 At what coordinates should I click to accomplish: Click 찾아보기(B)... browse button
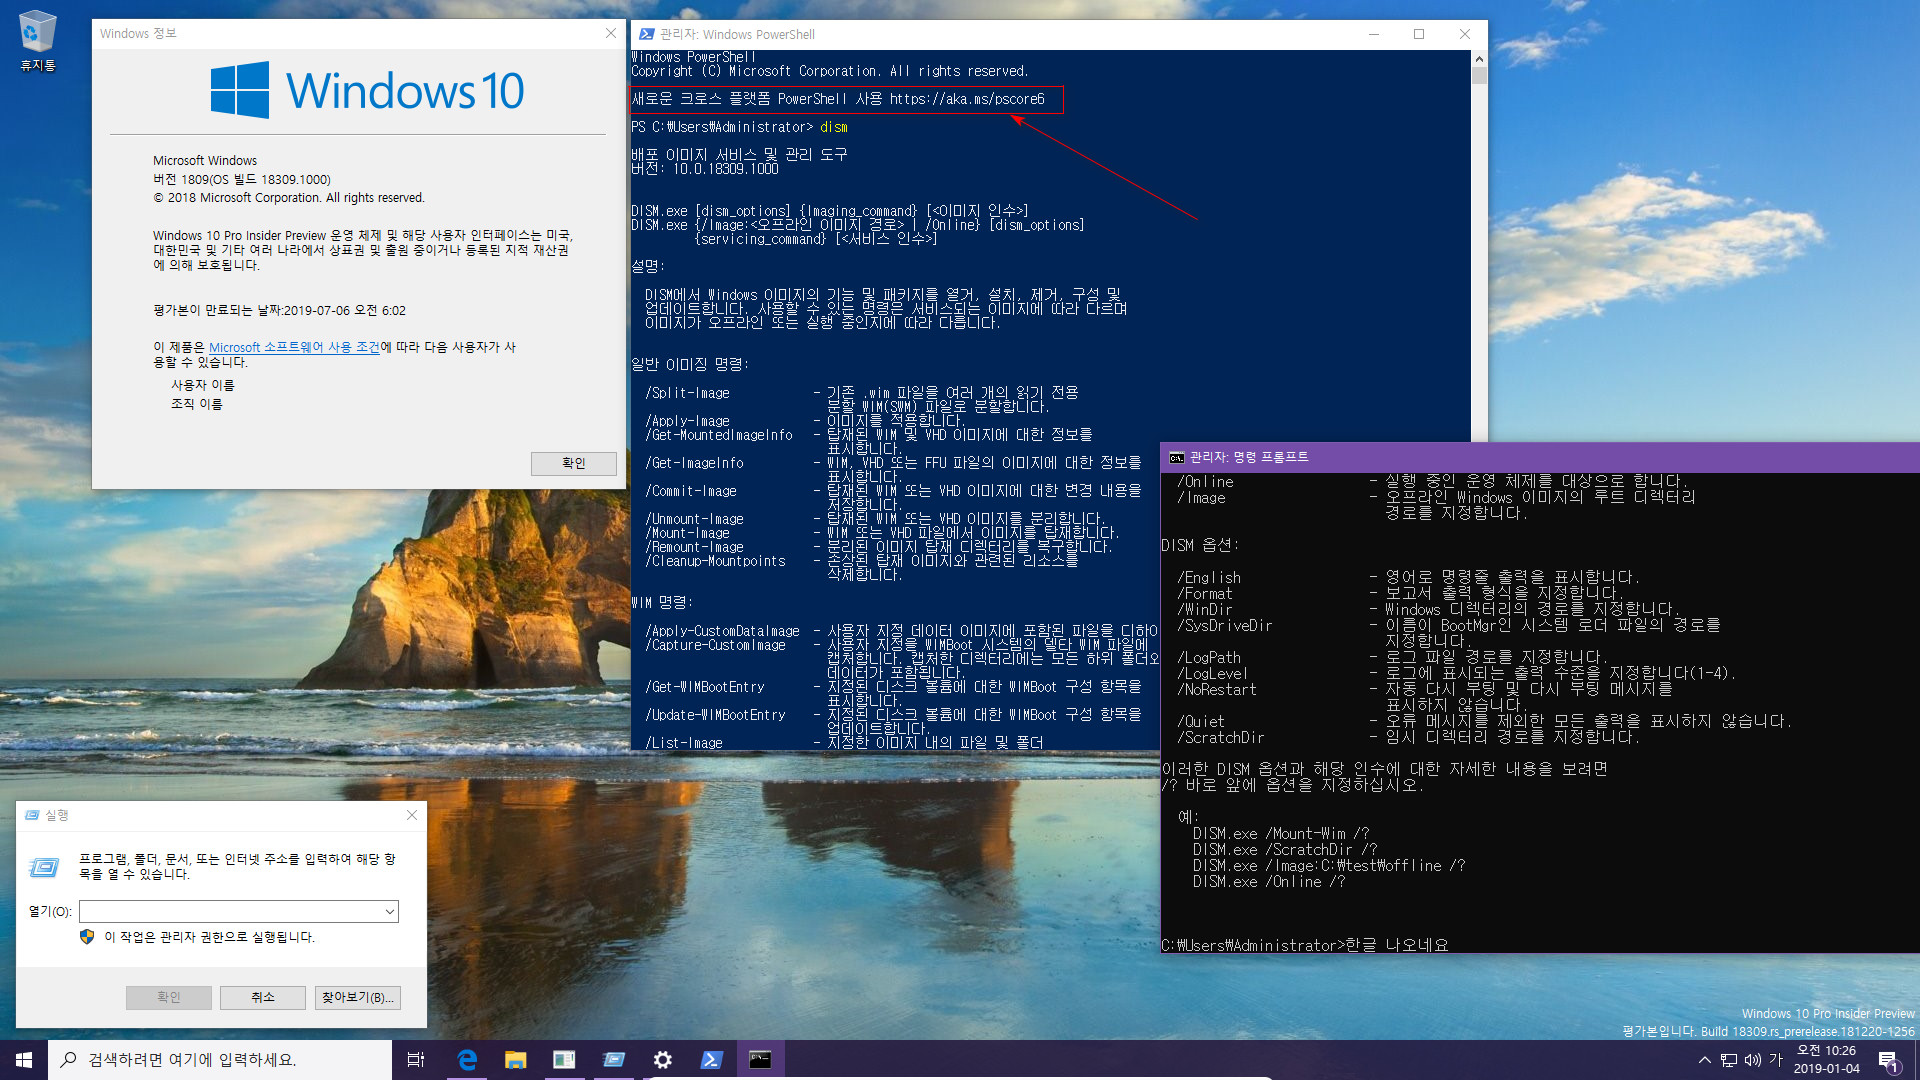click(358, 997)
